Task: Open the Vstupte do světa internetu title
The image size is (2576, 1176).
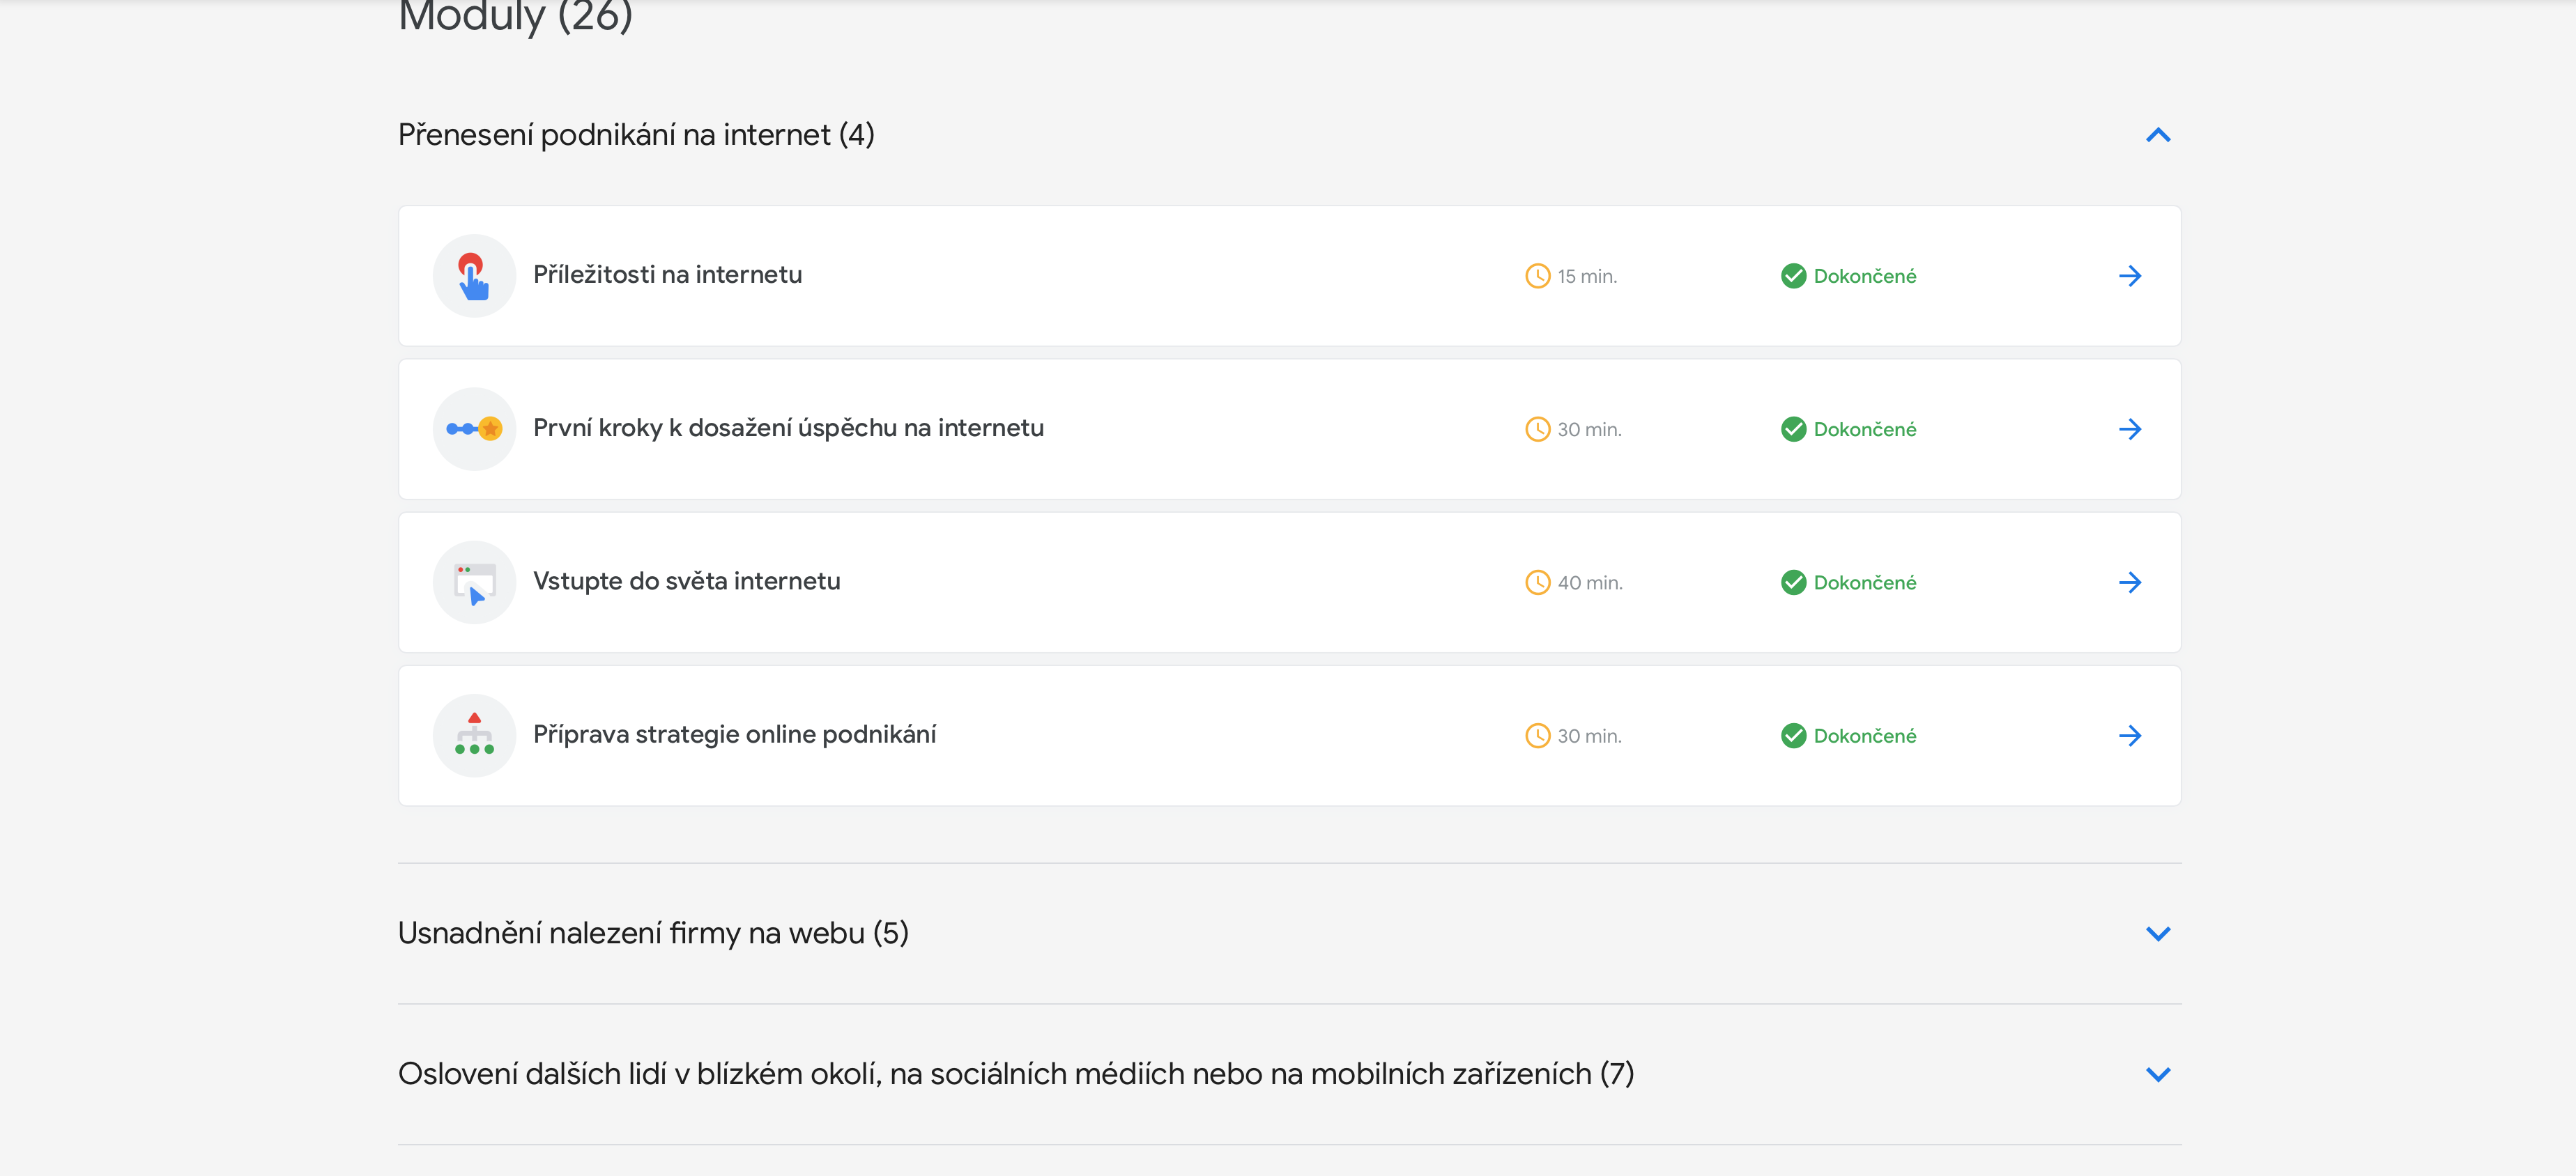Action: pos(686,581)
